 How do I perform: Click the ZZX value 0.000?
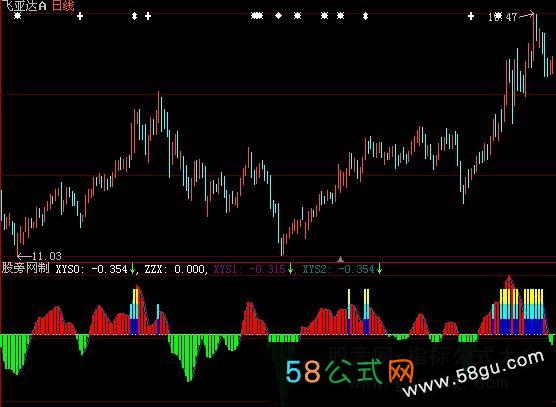[189, 269]
